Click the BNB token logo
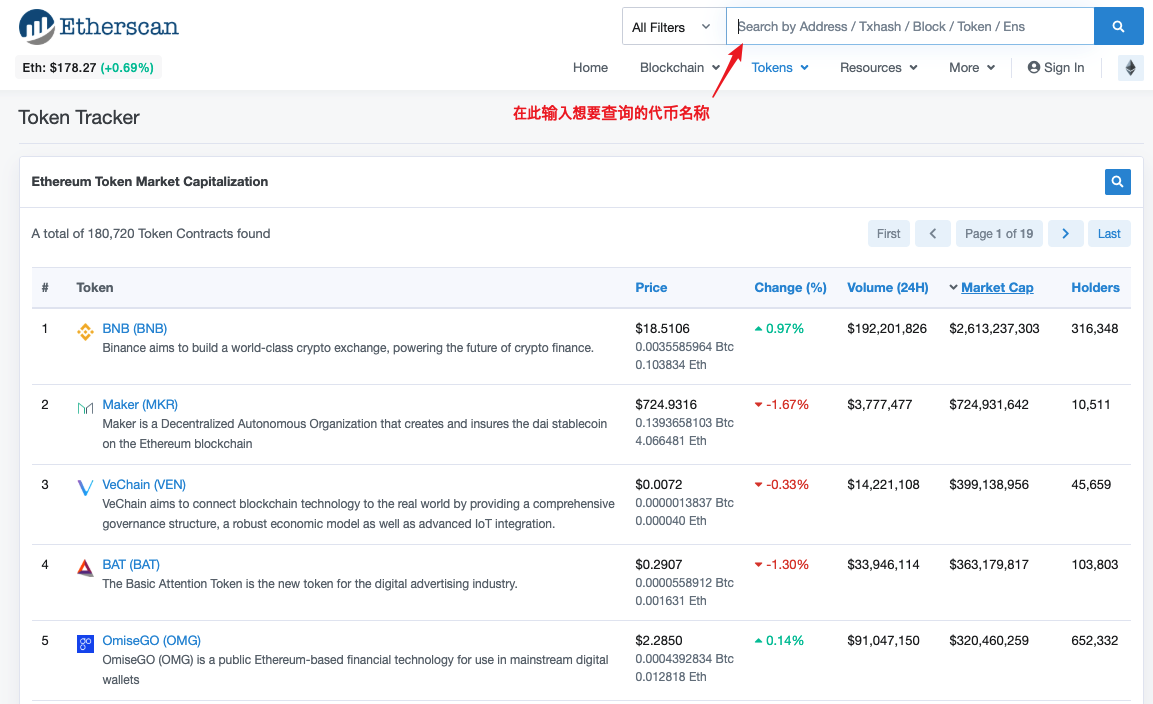The width and height of the screenshot is (1153, 704). (85, 332)
